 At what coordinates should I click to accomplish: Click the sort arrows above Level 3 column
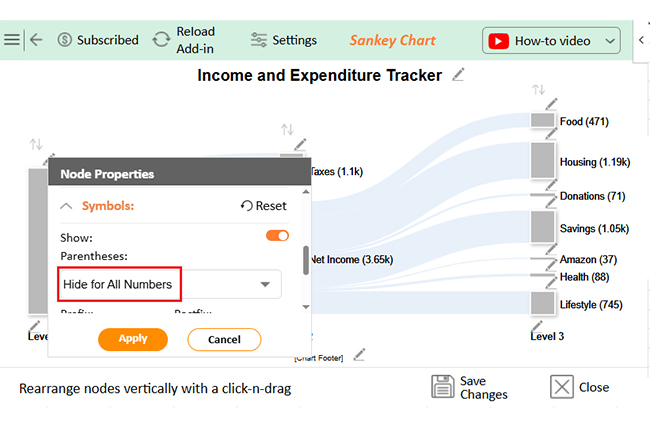coord(538,89)
